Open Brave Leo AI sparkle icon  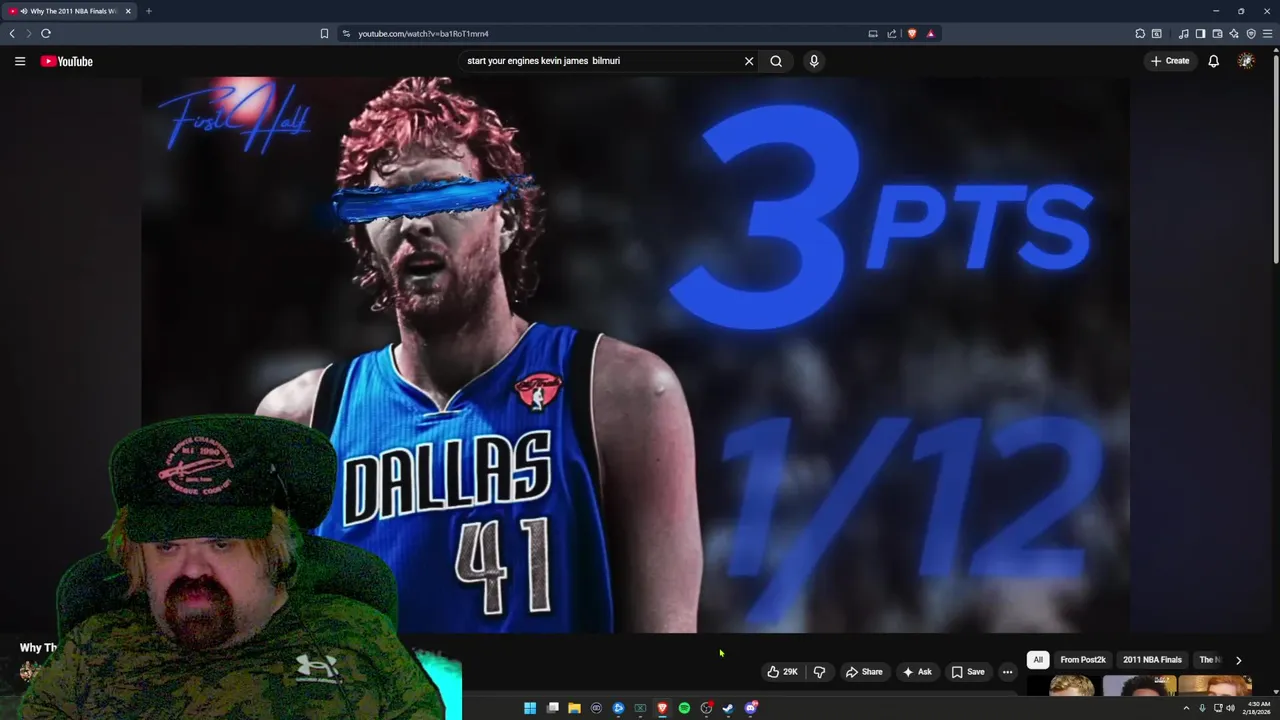[x=1234, y=33]
